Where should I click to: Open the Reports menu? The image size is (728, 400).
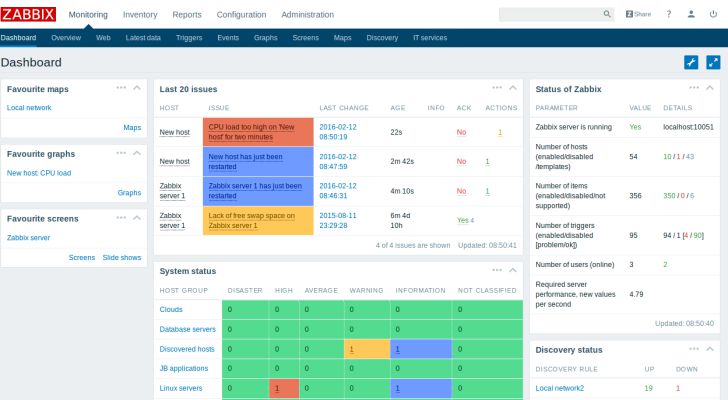point(187,14)
